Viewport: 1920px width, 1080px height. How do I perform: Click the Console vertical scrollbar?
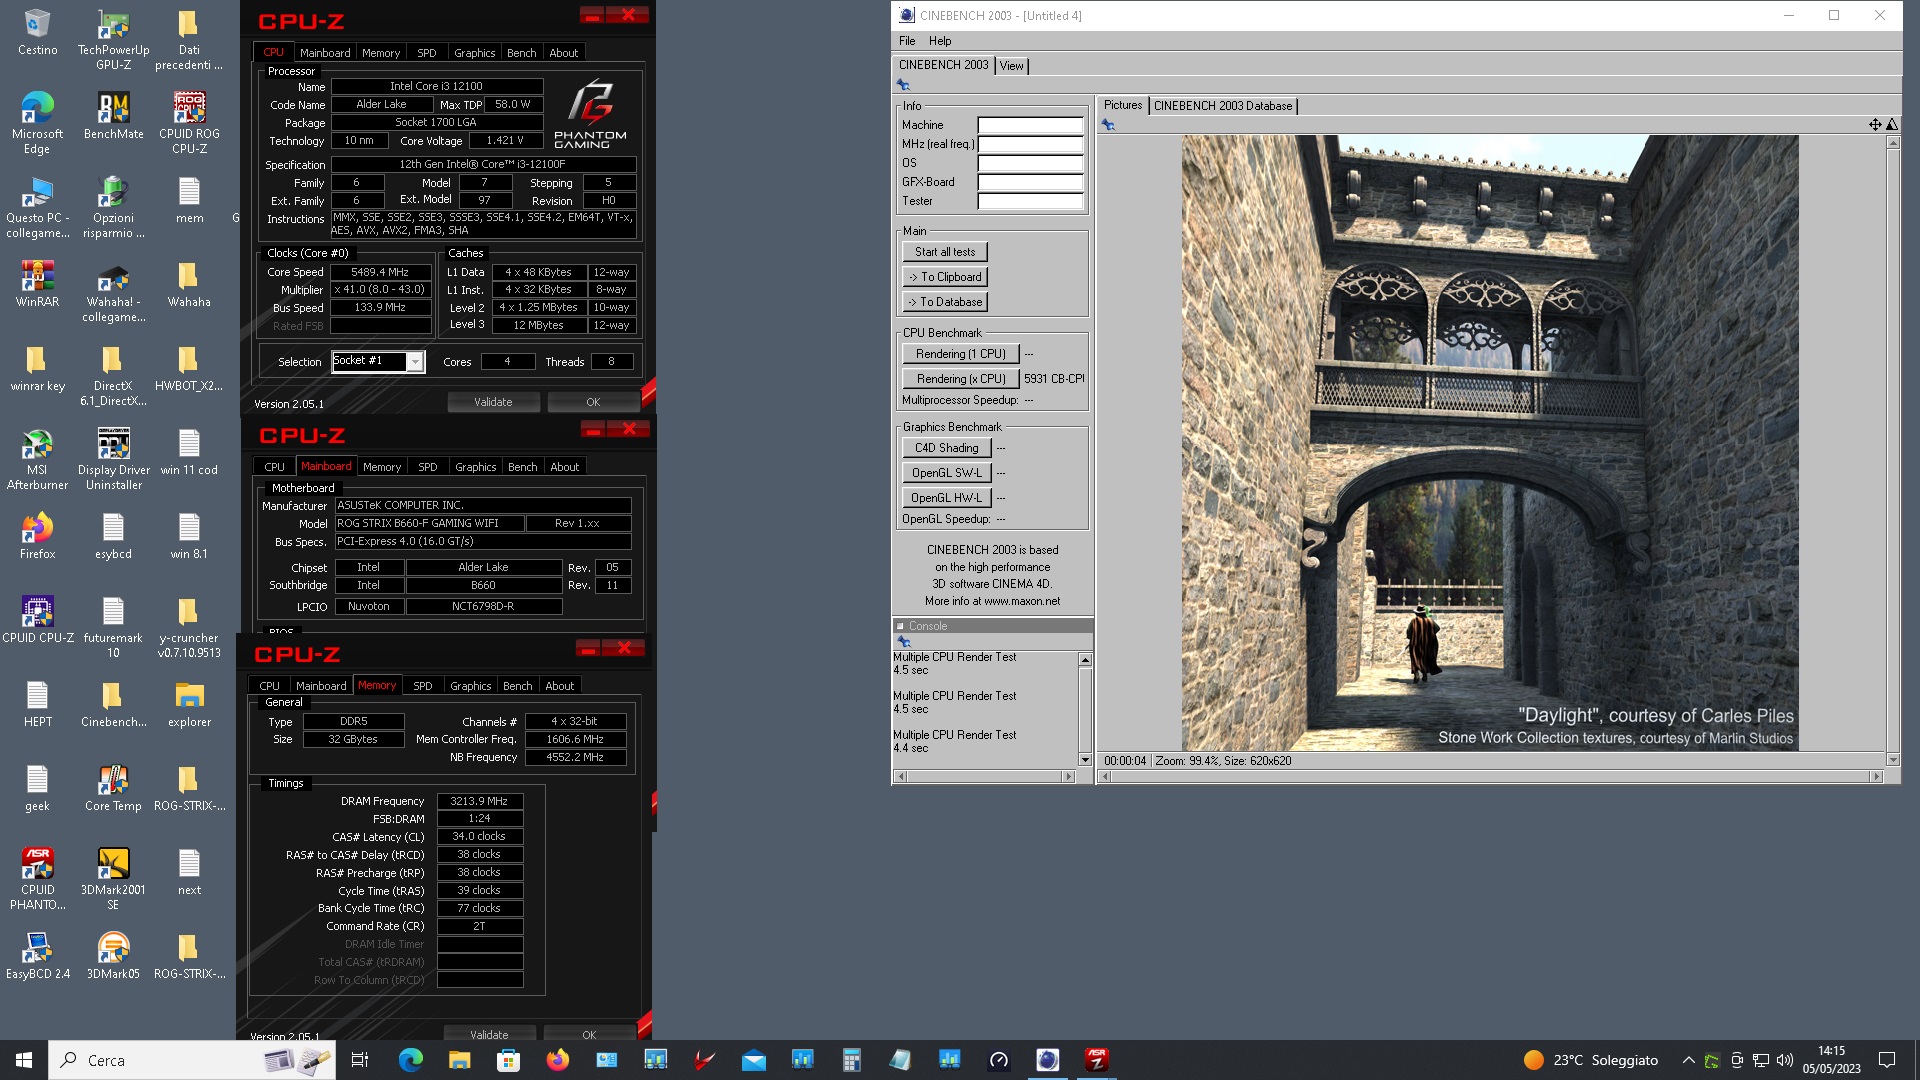coord(1085,710)
